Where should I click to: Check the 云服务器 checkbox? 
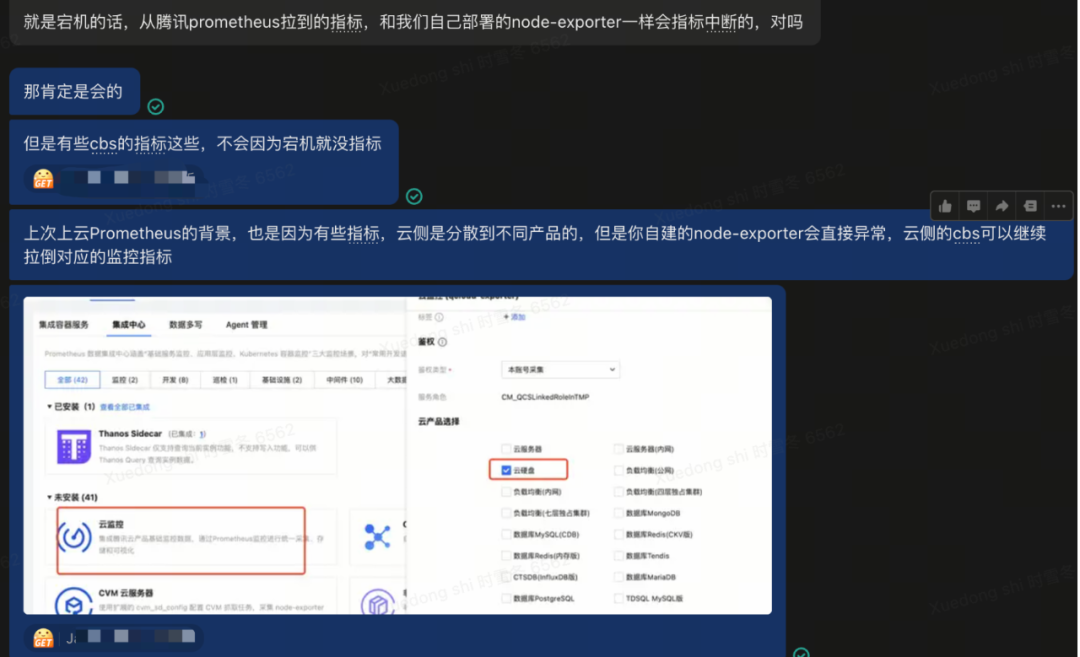coord(506,449)
